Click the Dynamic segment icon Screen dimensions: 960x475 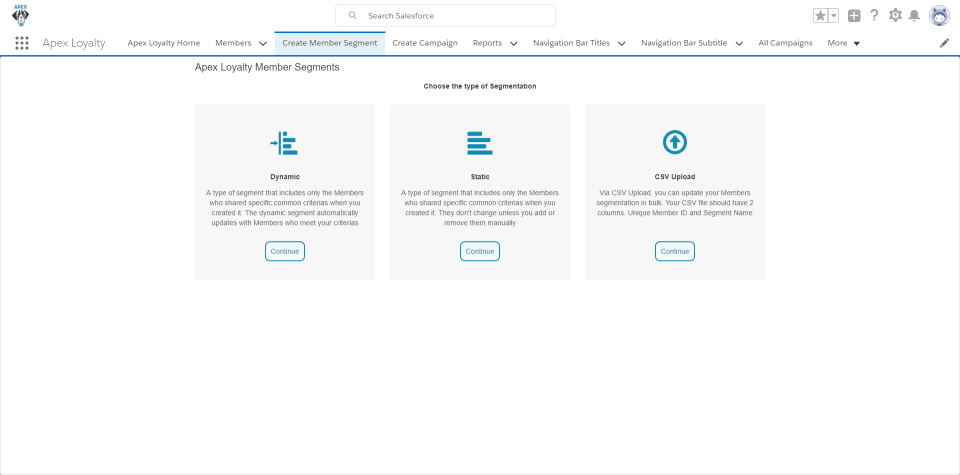coord(284,143)
